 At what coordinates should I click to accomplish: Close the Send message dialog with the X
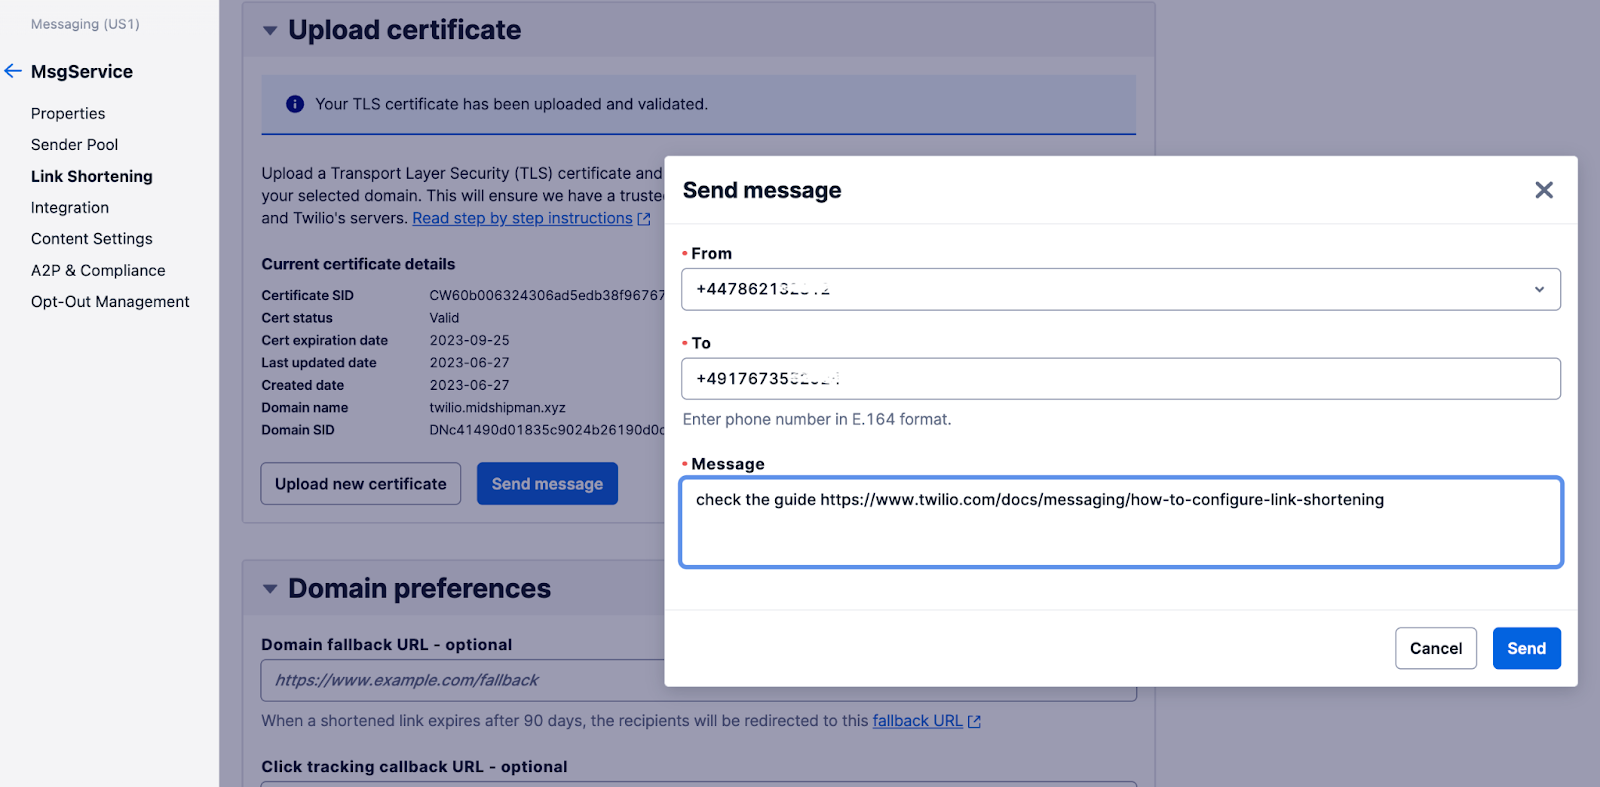click(1543, 189)
